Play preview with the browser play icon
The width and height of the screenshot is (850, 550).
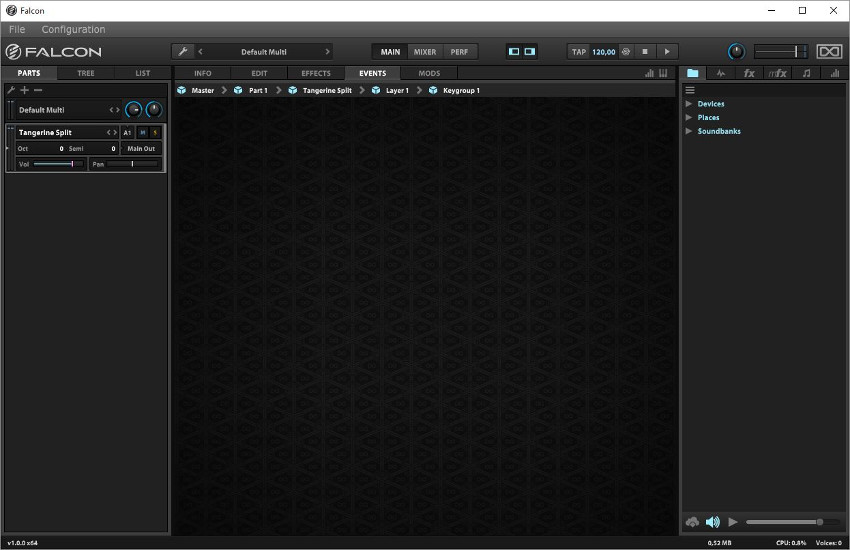[x=733, y=522]
